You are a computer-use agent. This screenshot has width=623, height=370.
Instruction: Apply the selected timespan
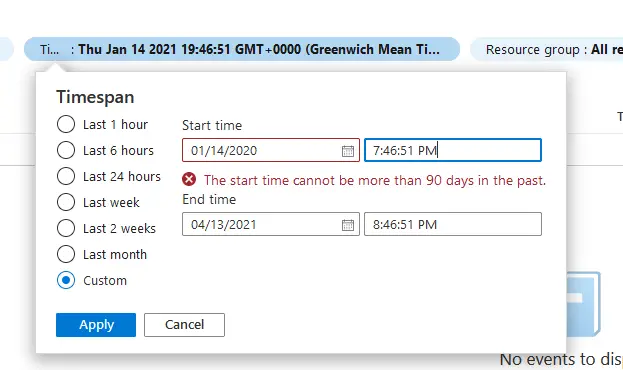click(96, 325)
